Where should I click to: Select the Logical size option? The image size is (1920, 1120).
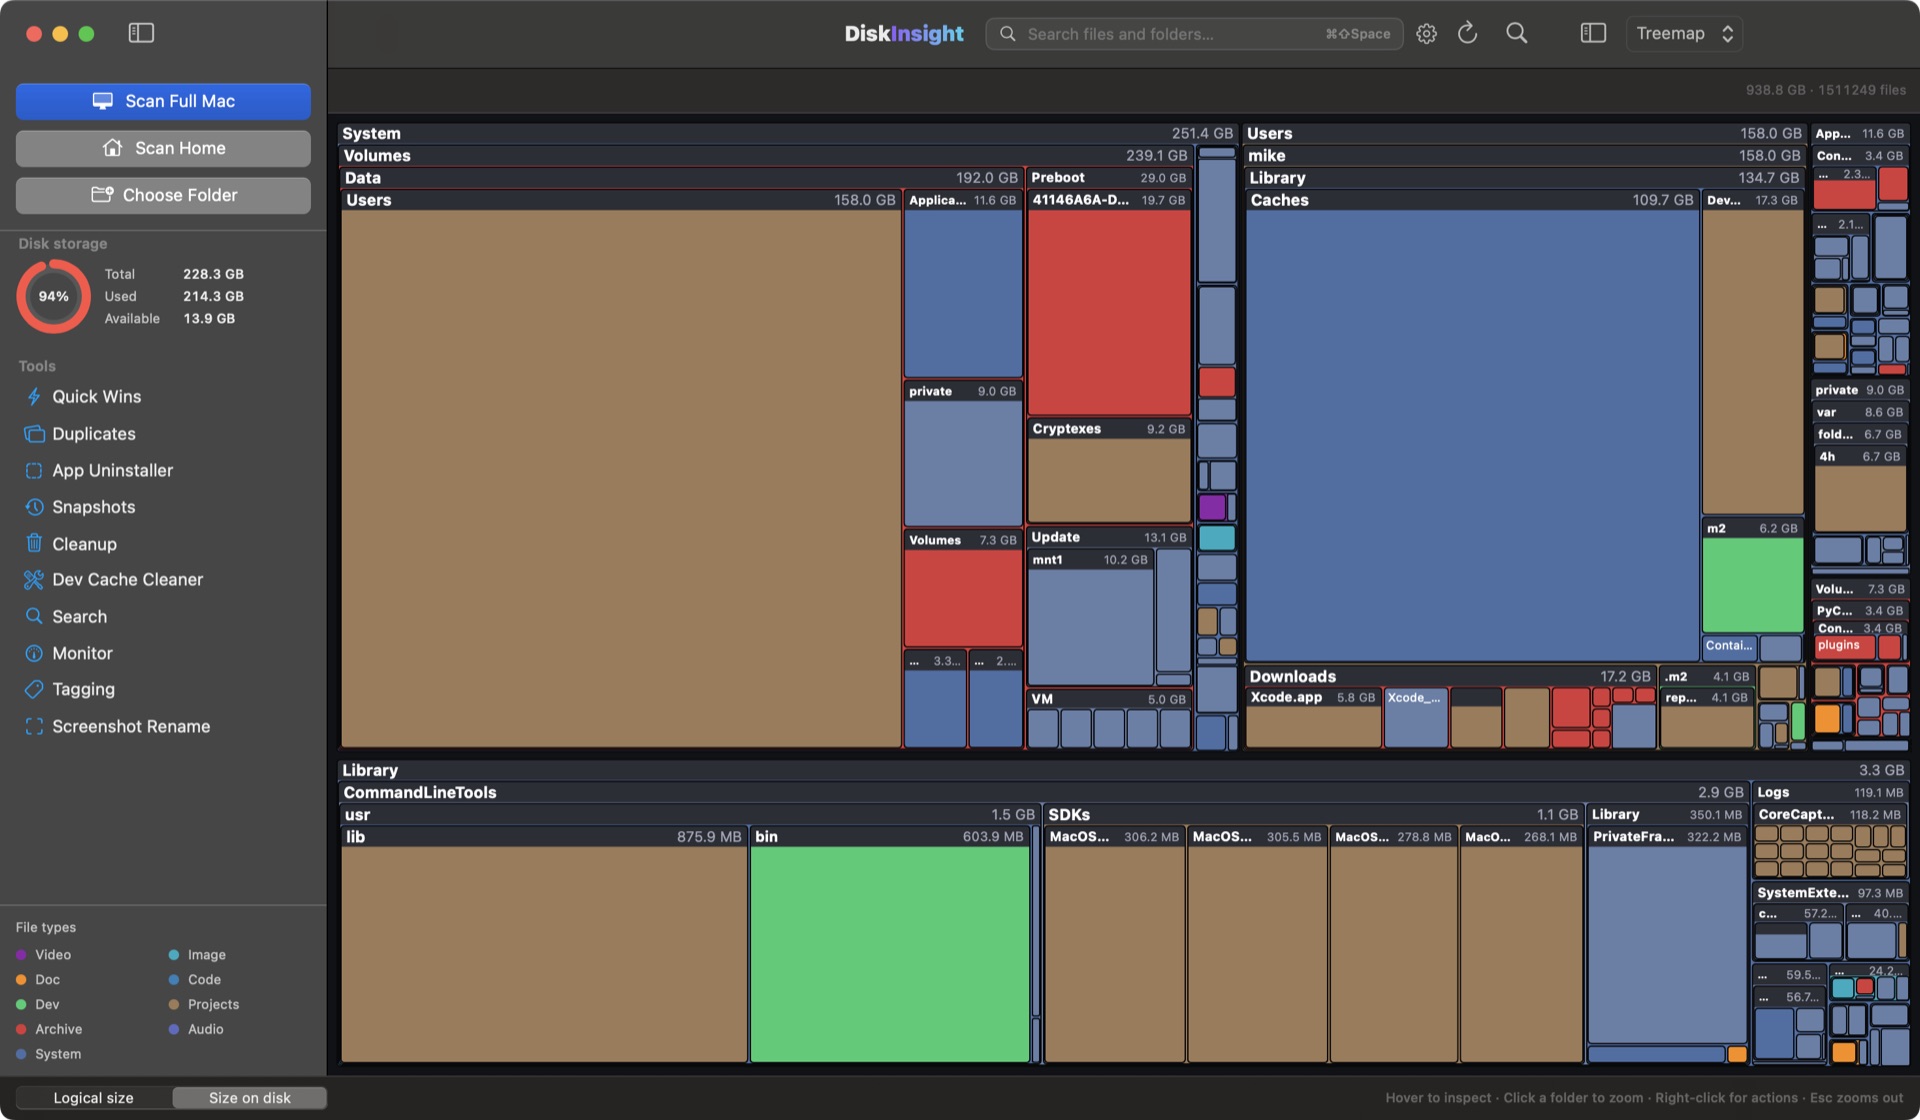(93, 1098)
